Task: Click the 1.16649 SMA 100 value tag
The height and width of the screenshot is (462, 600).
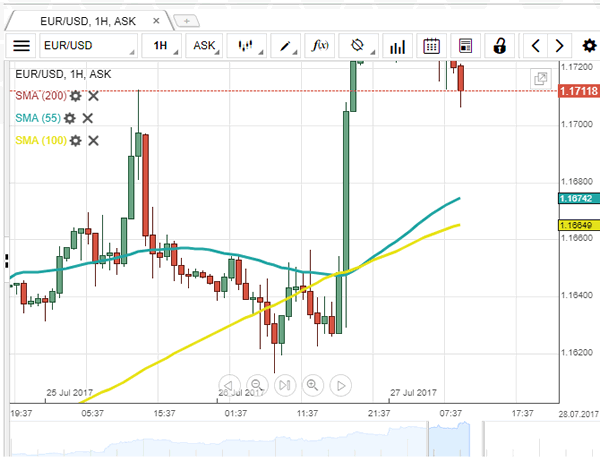Action: [x=579, y=225]
